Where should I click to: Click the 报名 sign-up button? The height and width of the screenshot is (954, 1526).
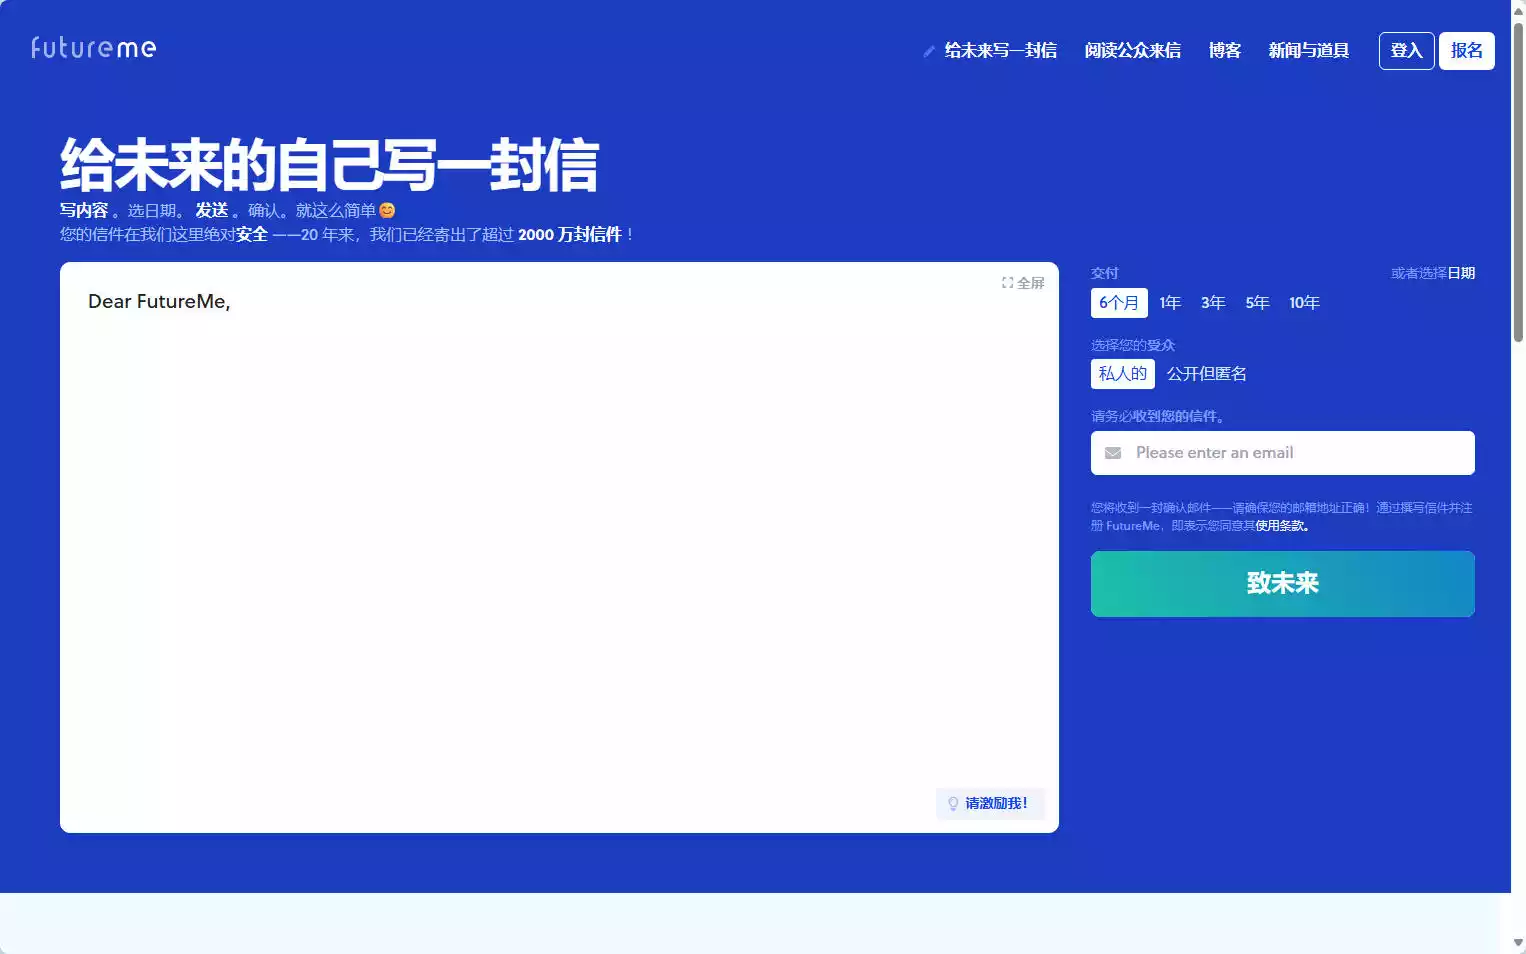[x=1466, y=51]
